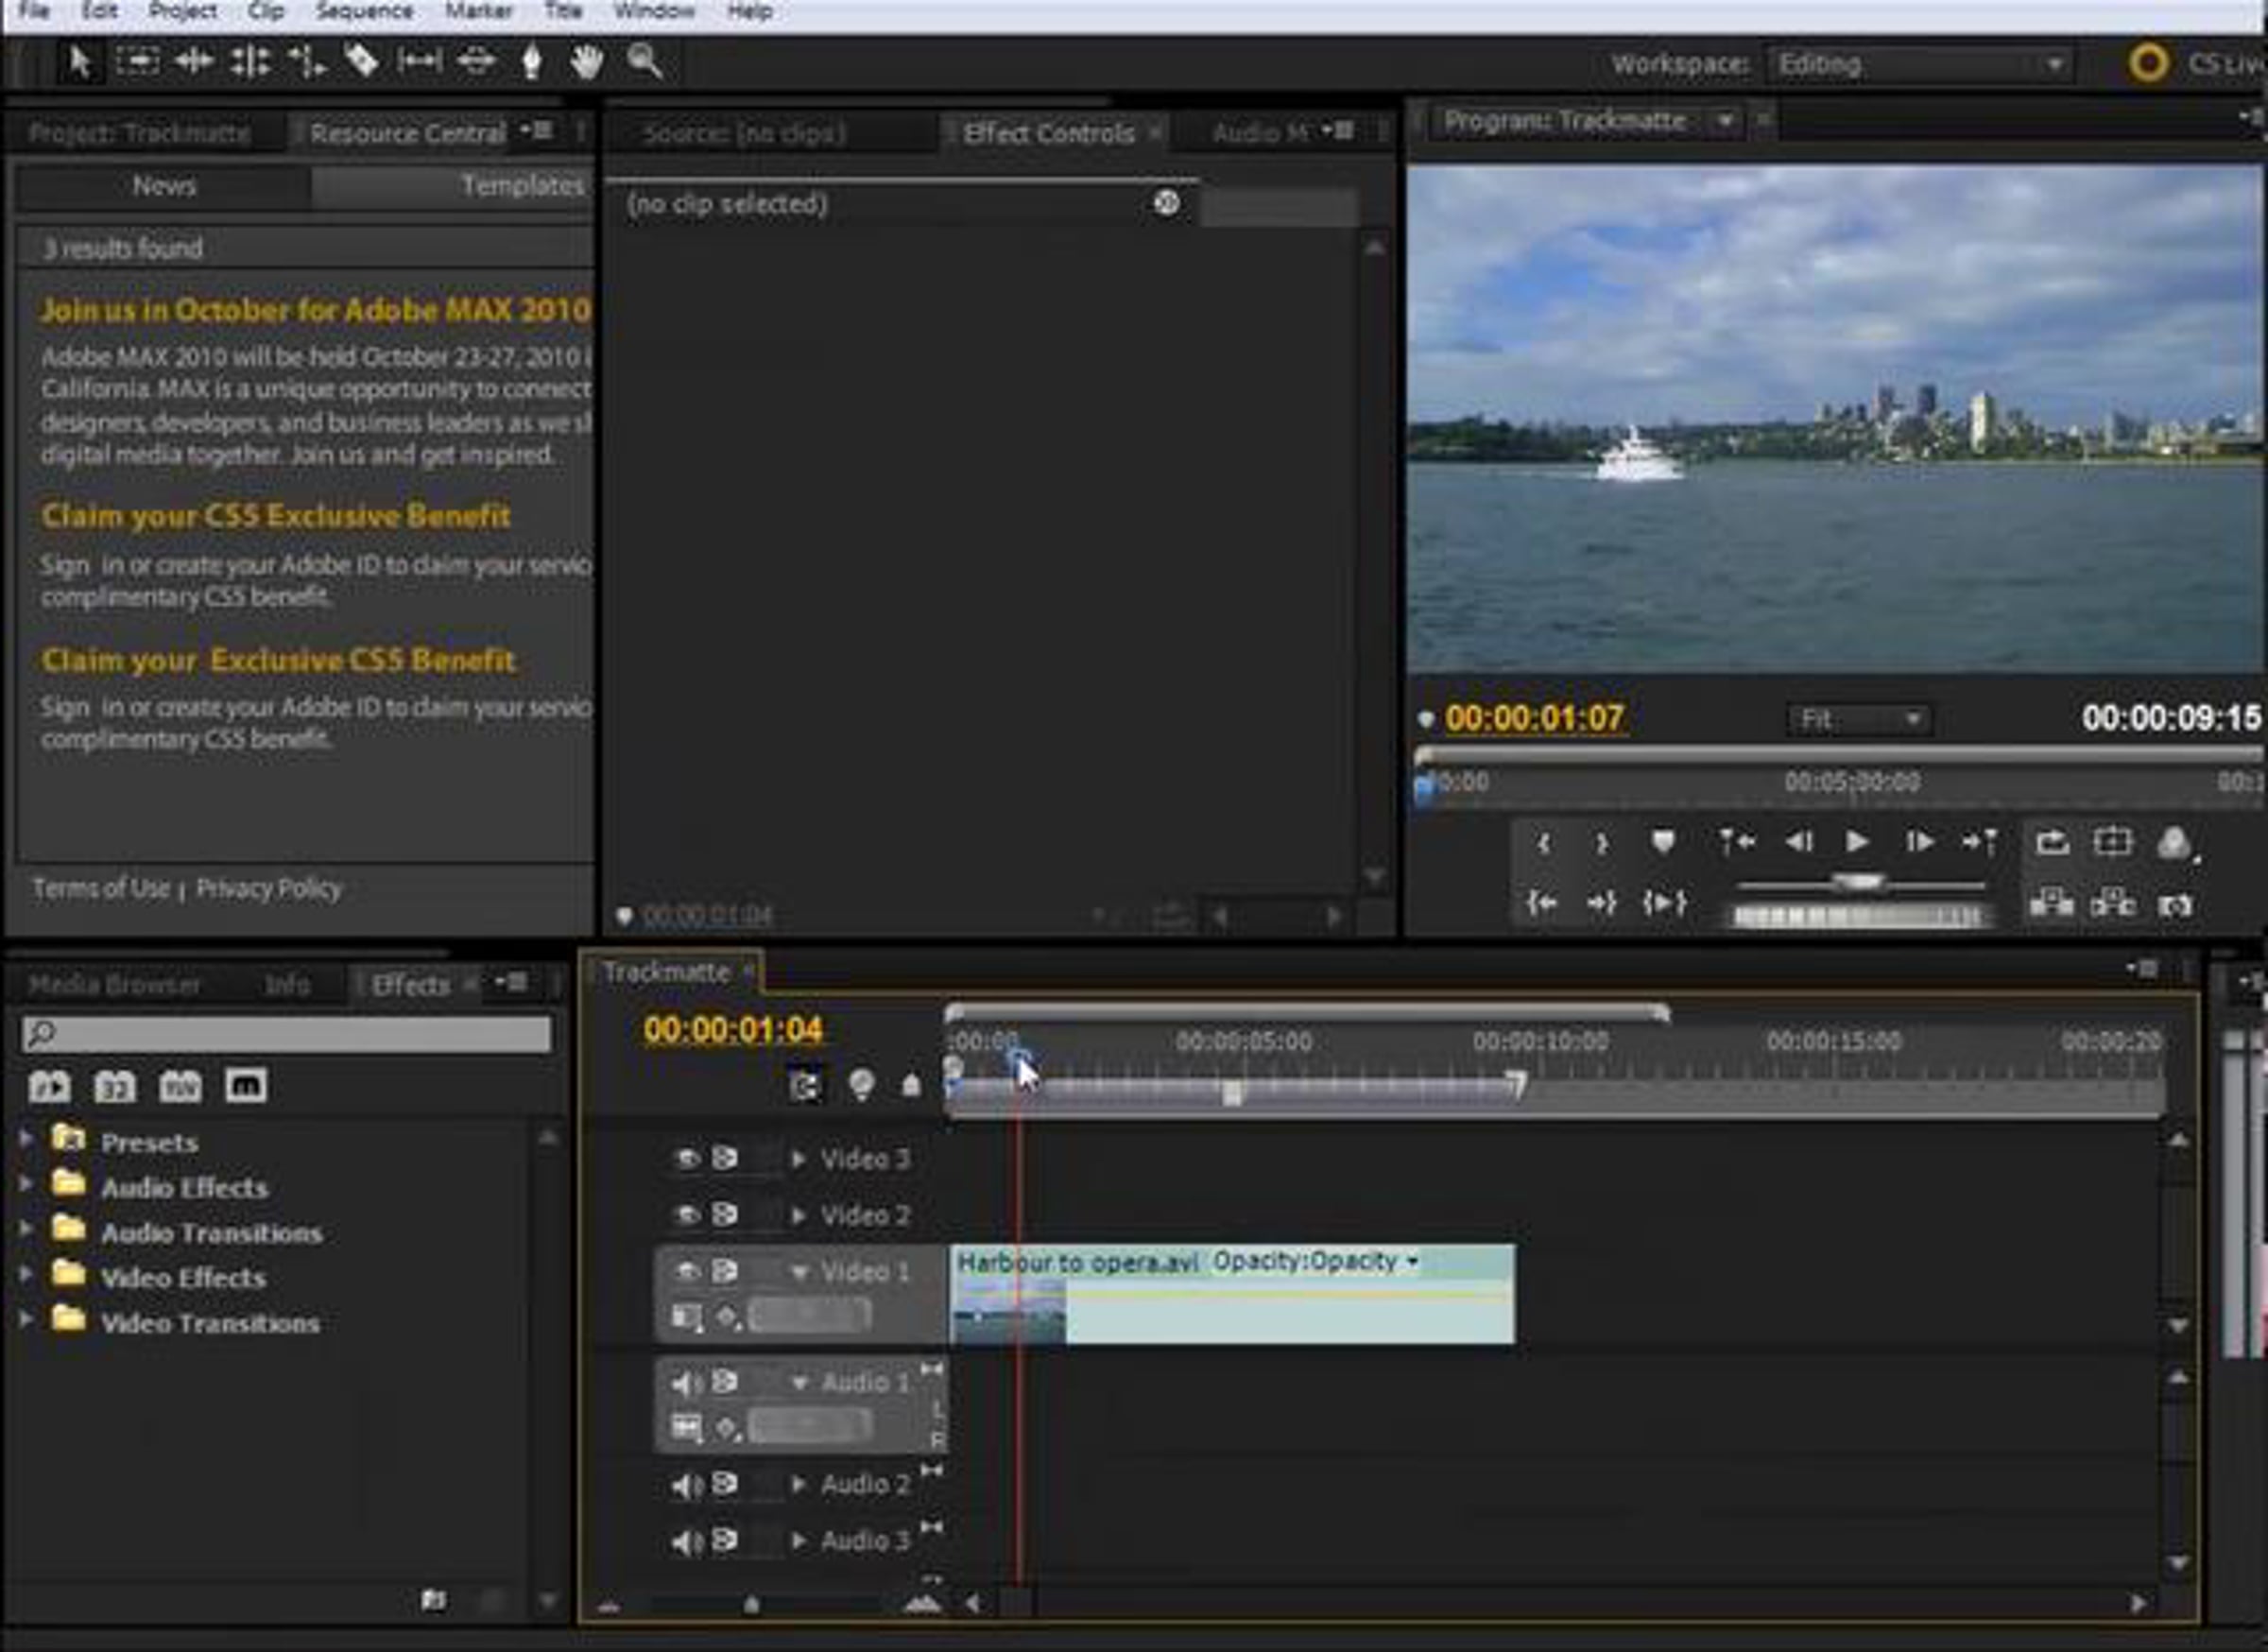Viewport: 2268px width, 1652px height.
Task: Mute the Audio 2 track speaker
Action: click(x=687, y=1485)
